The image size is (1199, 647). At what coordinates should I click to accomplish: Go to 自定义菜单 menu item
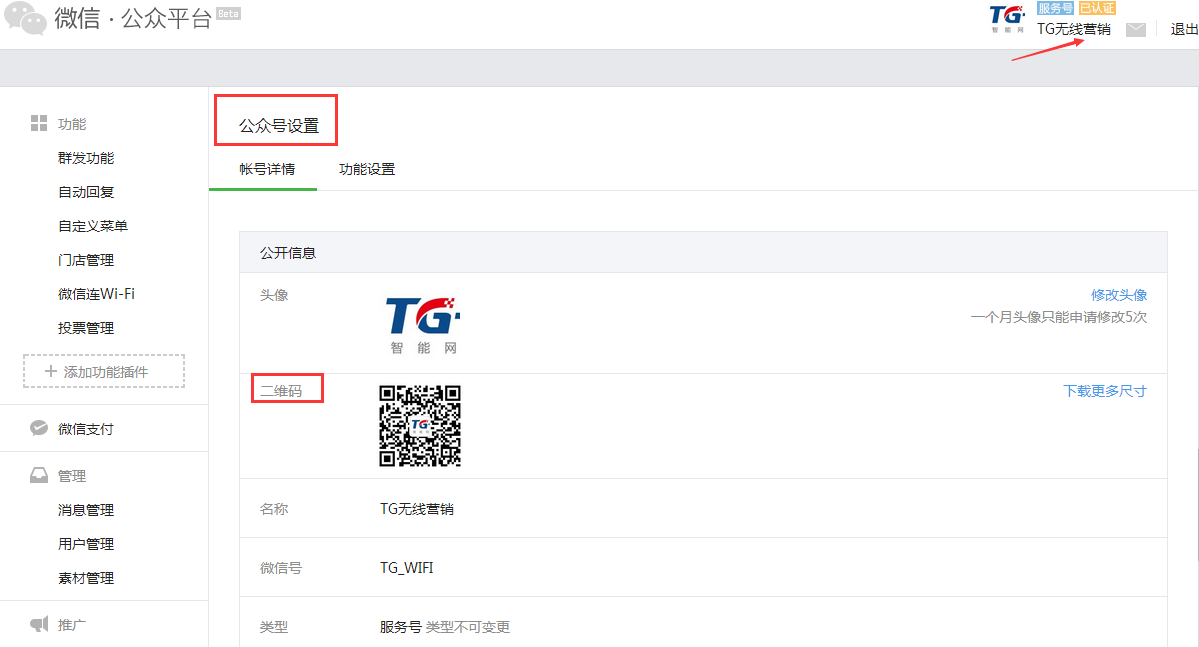click(x=93, y=226)
